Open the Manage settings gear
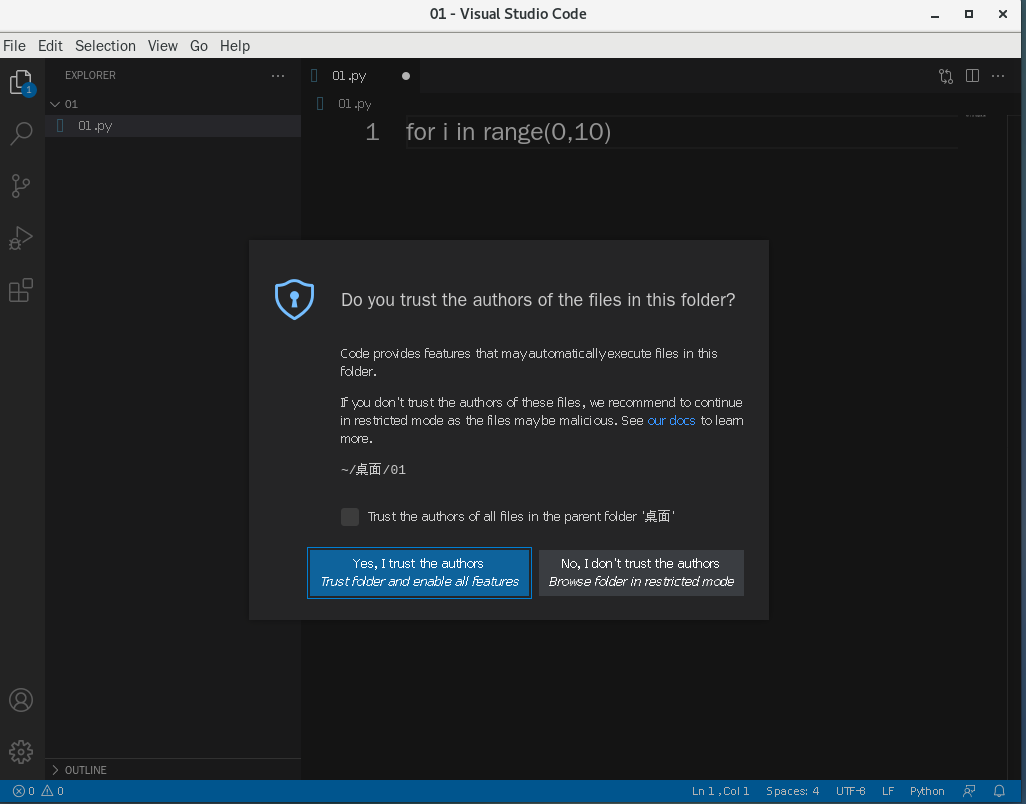The image size is (1026, 804). pyautogui.click(x=21, y=751)
